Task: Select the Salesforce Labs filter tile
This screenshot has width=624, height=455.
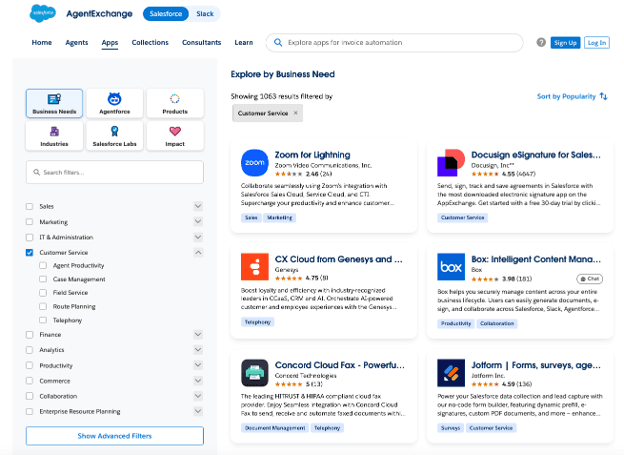Action: pyautogui.click(x=115, y=136)
